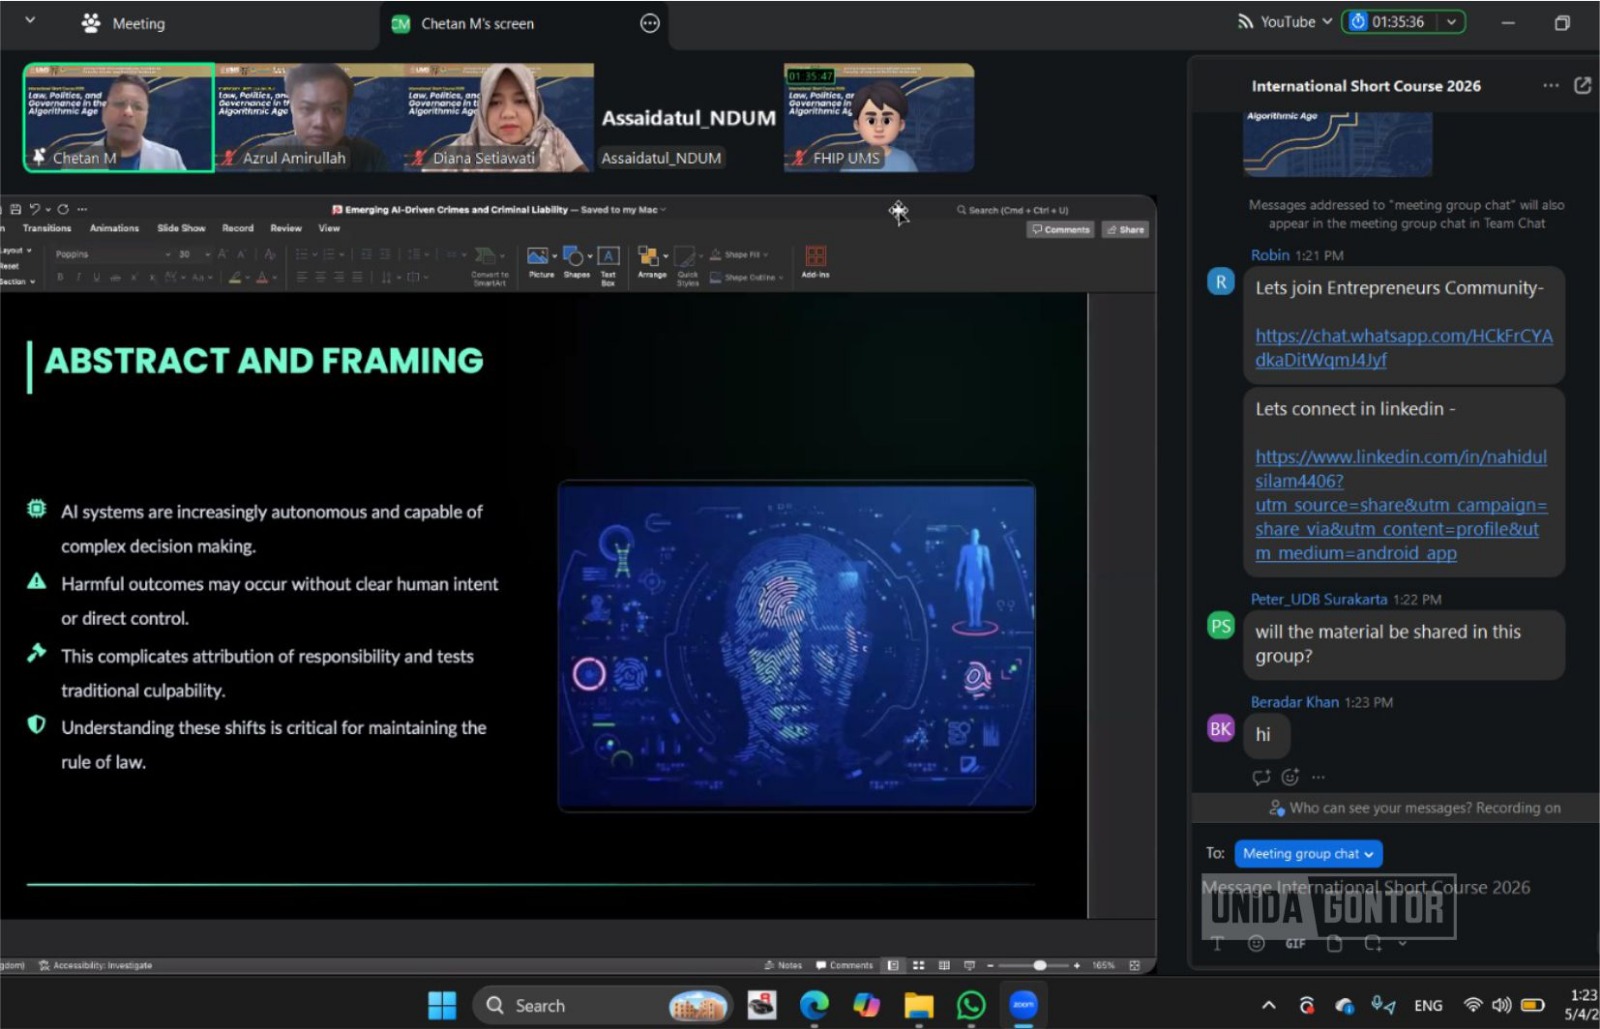Open the Animations ribbon tab in PowerPoint
The height and width of the screenshot is (1029, 1600).
pos(114,228)
